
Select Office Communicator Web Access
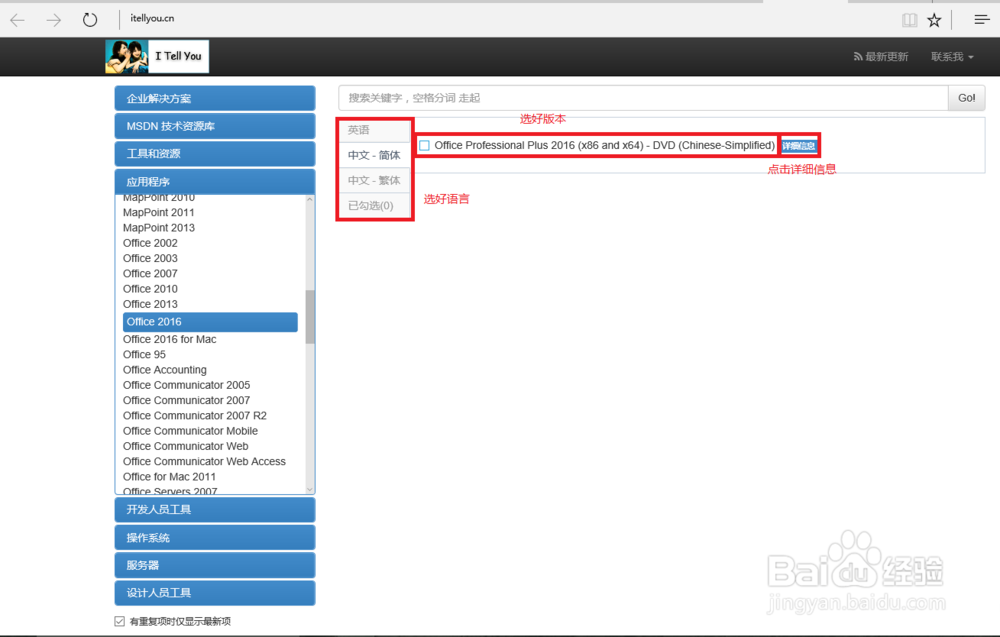coord(204,462)
